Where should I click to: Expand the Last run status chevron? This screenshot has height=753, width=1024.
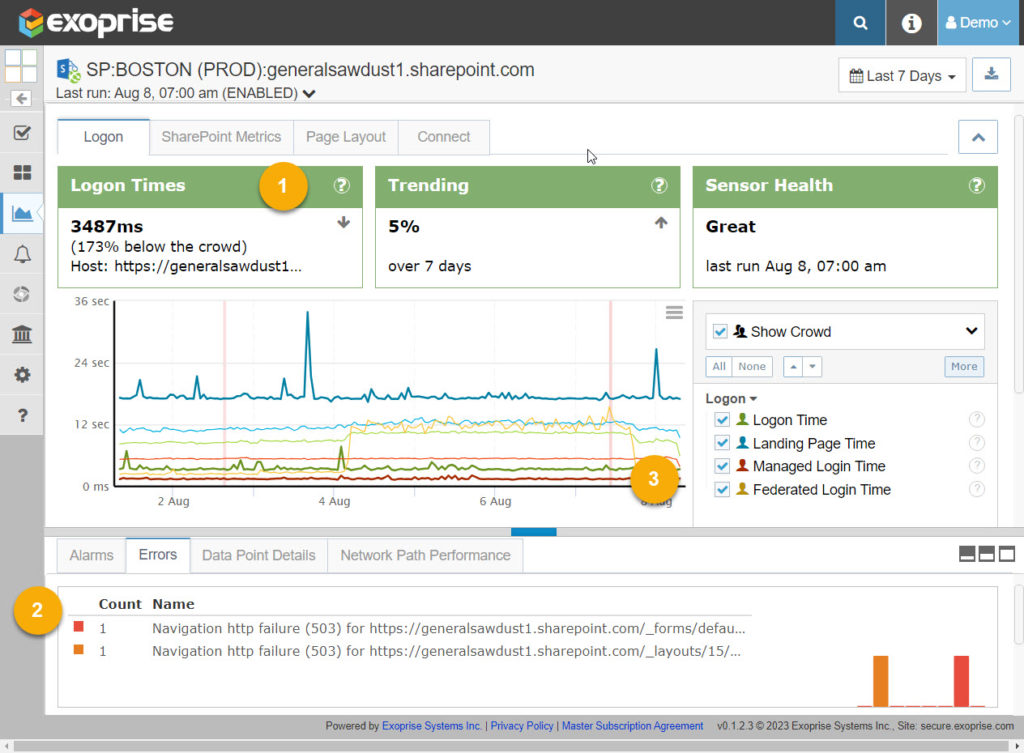click(x=309, y=94)
